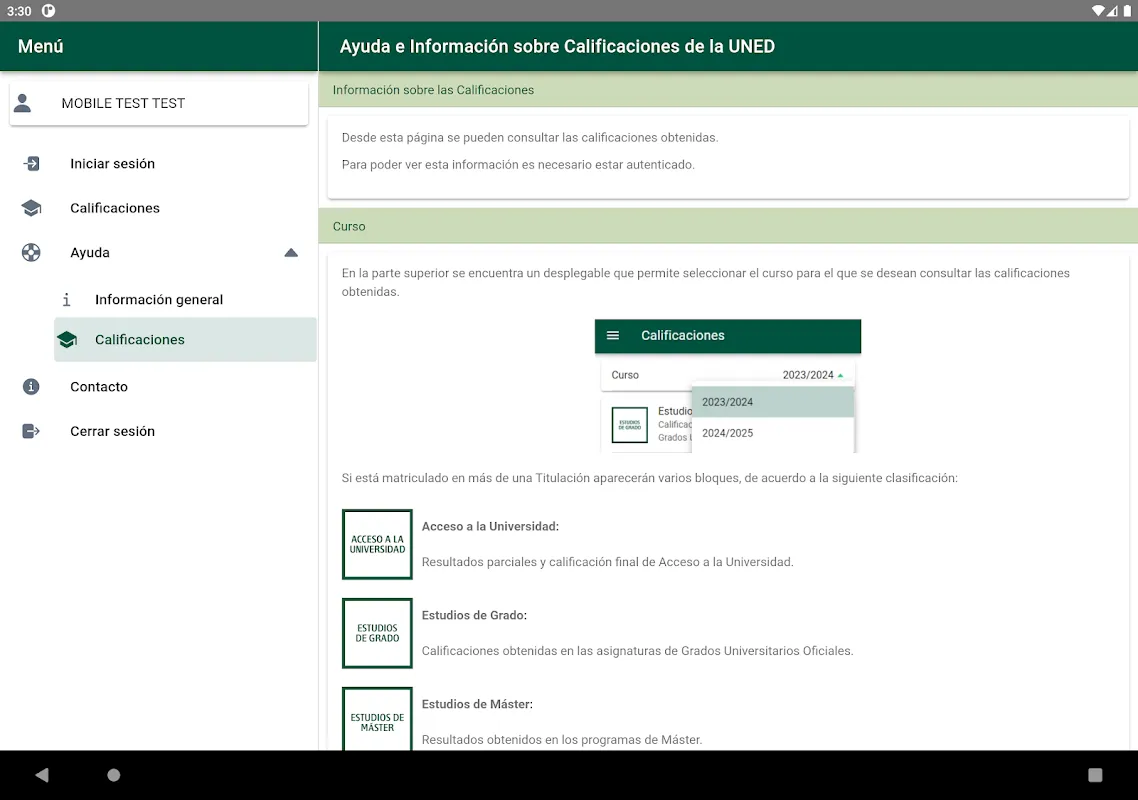Click the page title about Calificaciones de la UNED
This screenshot has width=1138, height=800.
[x=557, y=46]
